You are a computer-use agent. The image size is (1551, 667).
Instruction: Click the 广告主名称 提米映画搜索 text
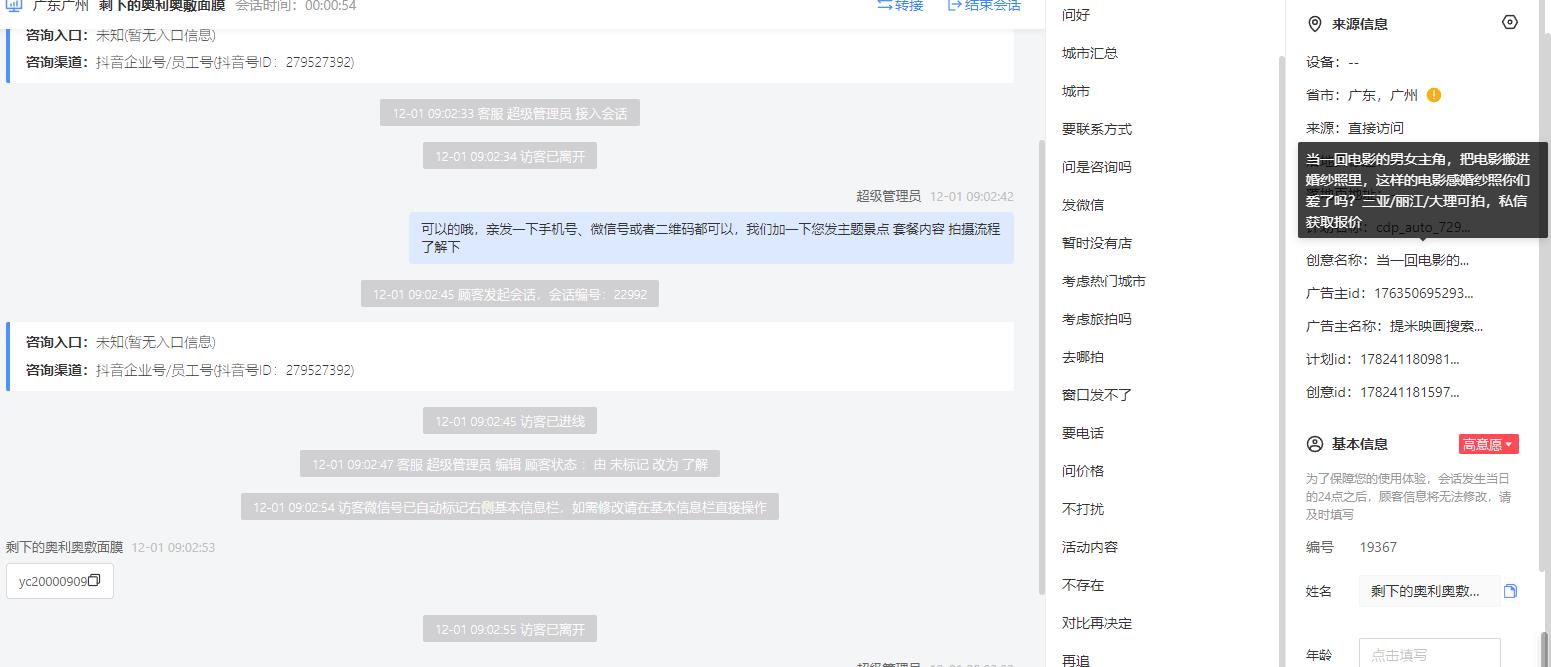point(1437,326)
